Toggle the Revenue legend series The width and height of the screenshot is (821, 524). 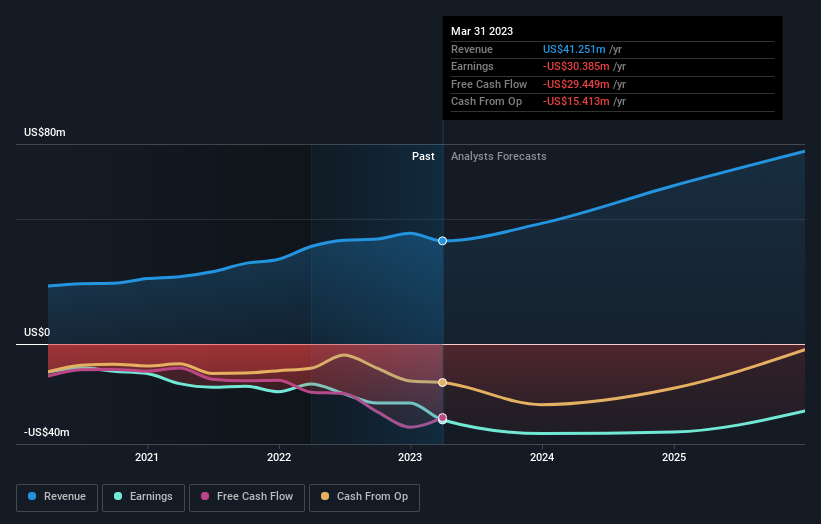[x=57, y=497]
